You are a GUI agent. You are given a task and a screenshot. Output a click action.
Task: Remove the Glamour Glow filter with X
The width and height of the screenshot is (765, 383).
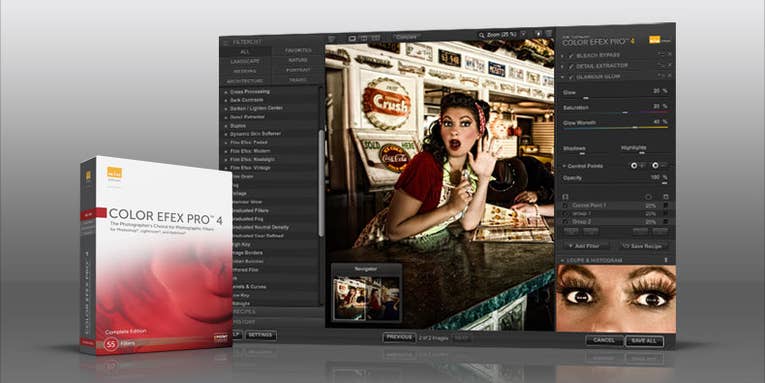point(669,75)
